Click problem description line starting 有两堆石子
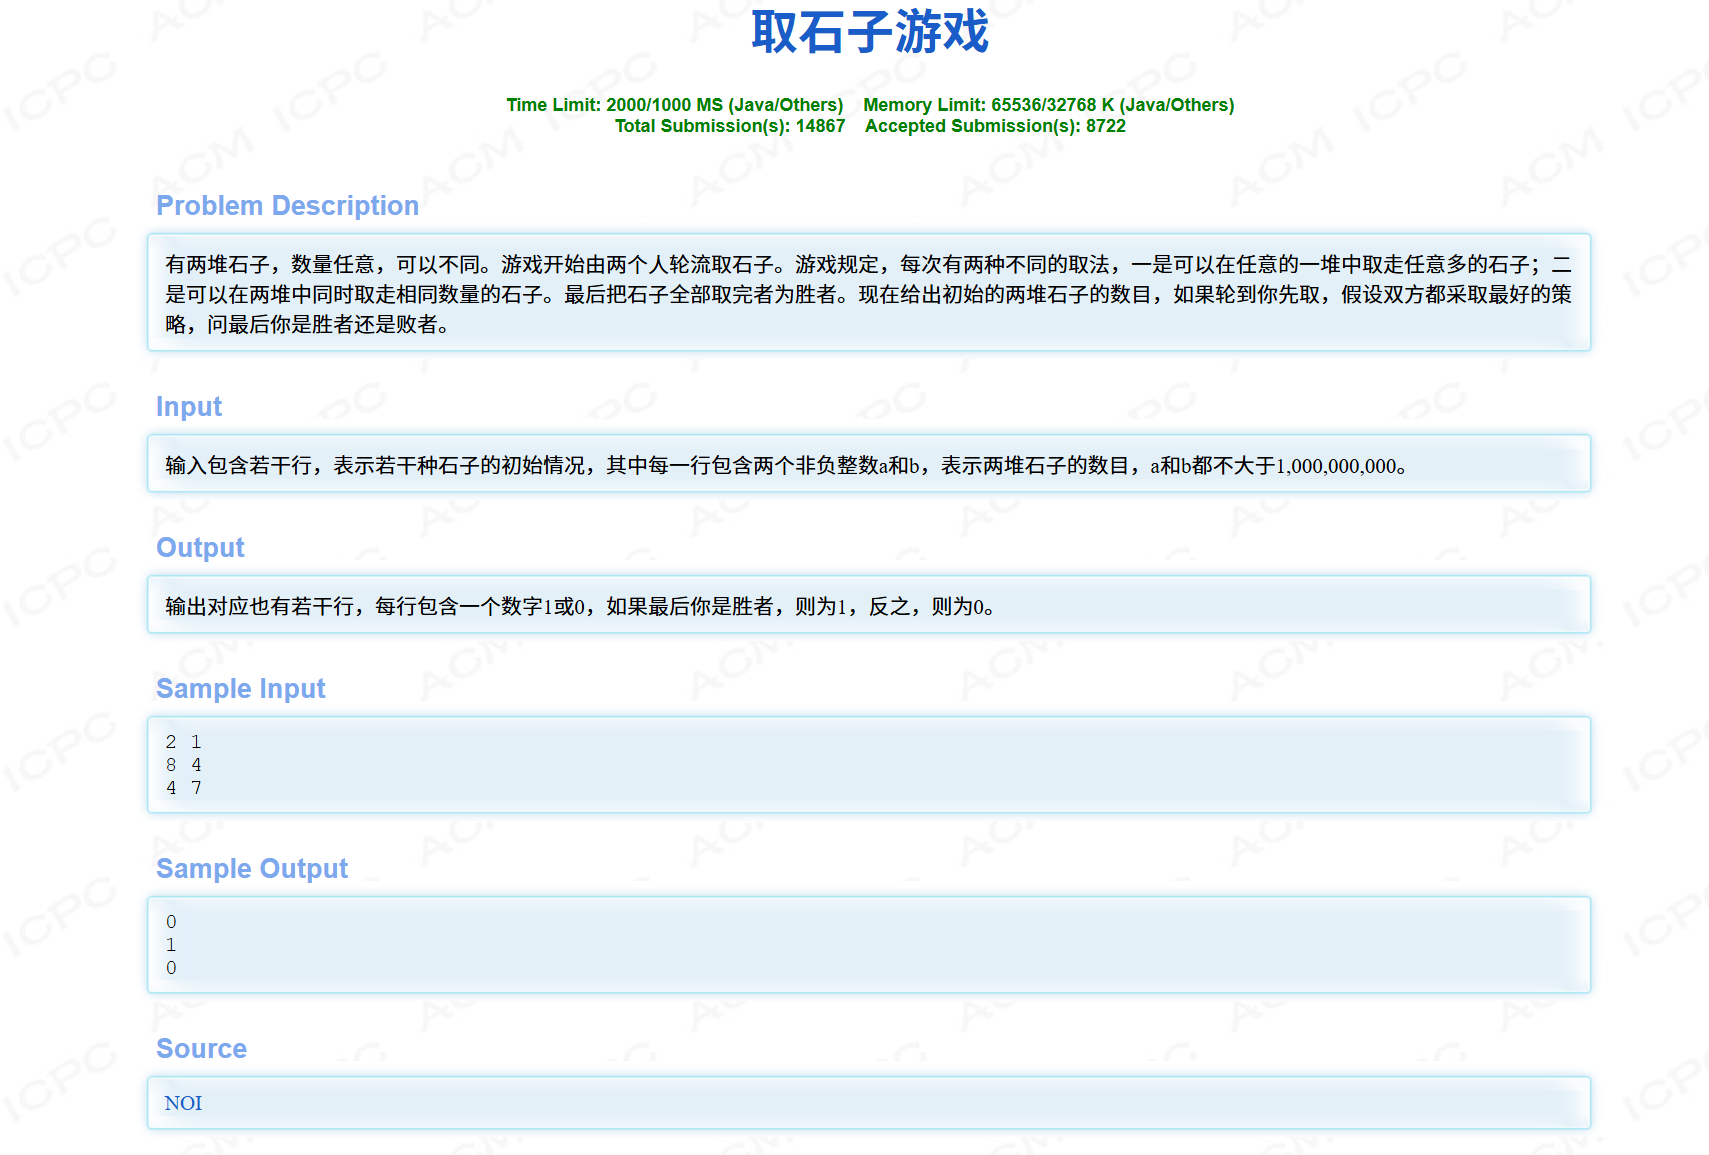 [x=869, y=264]
